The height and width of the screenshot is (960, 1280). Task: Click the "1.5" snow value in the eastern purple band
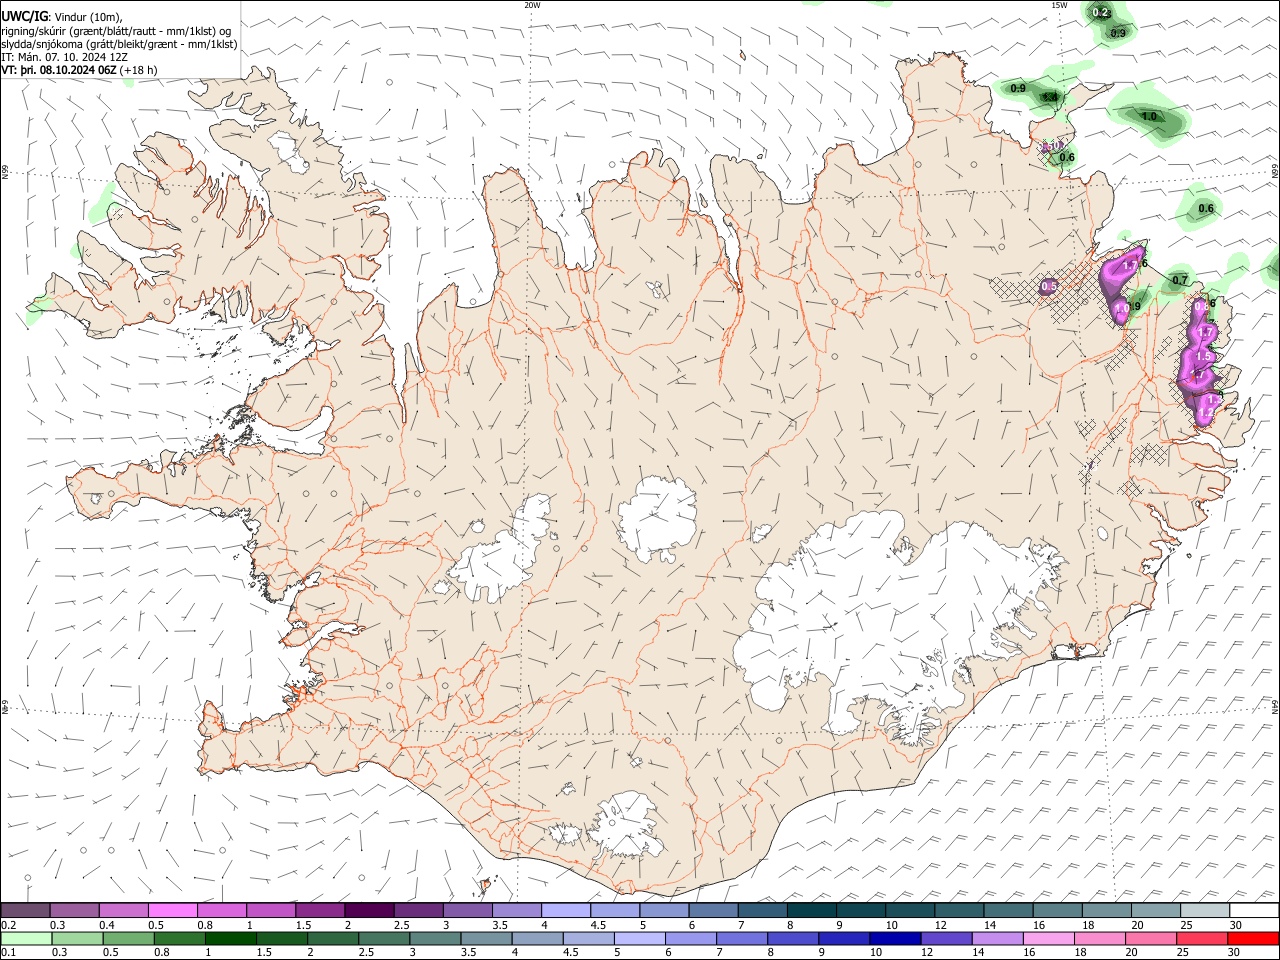coord(1204,356)
